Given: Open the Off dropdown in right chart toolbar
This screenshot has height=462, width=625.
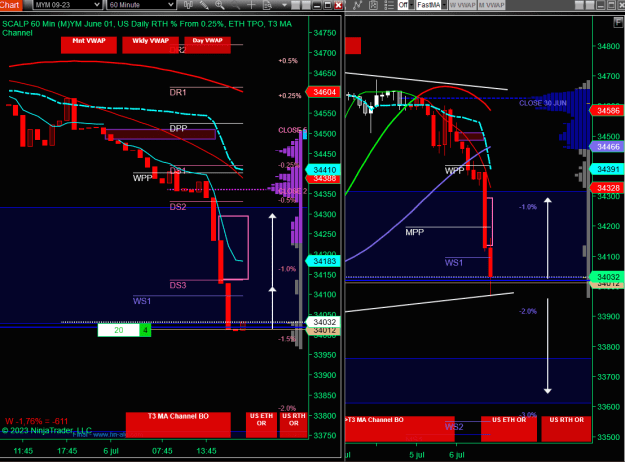Looking at the screenshot, I should coord(405,5).
